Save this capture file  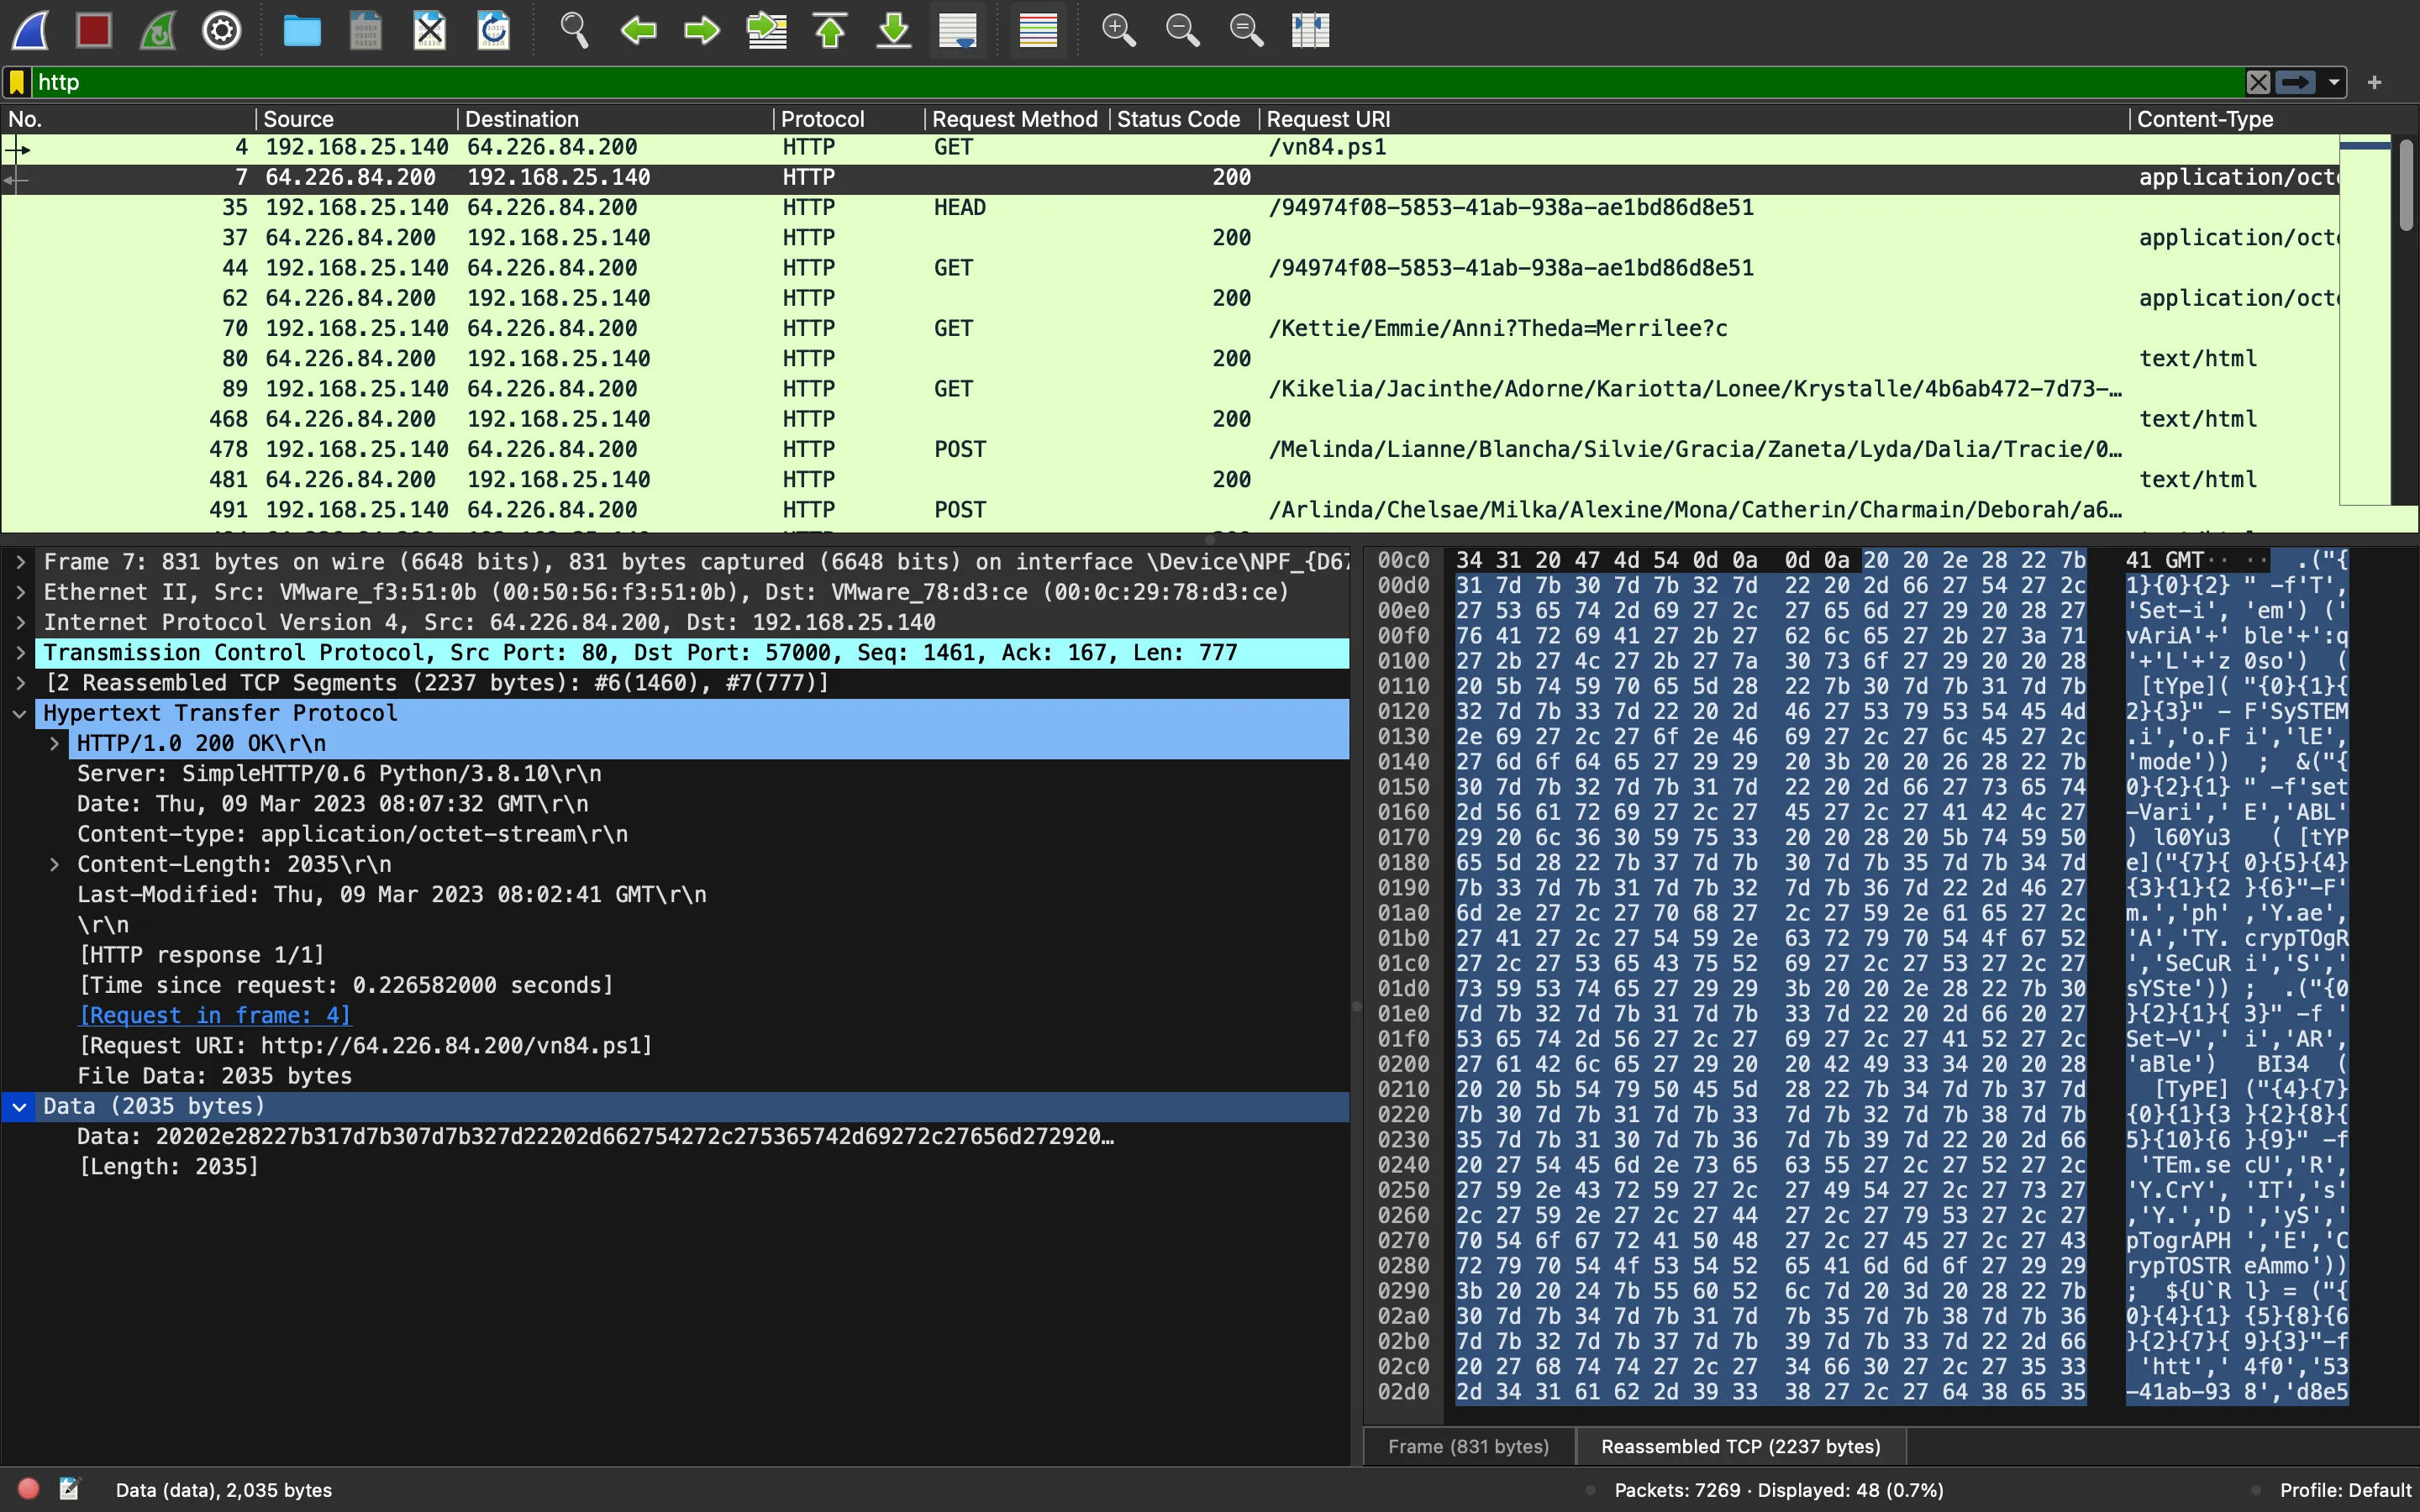[366, 30]
